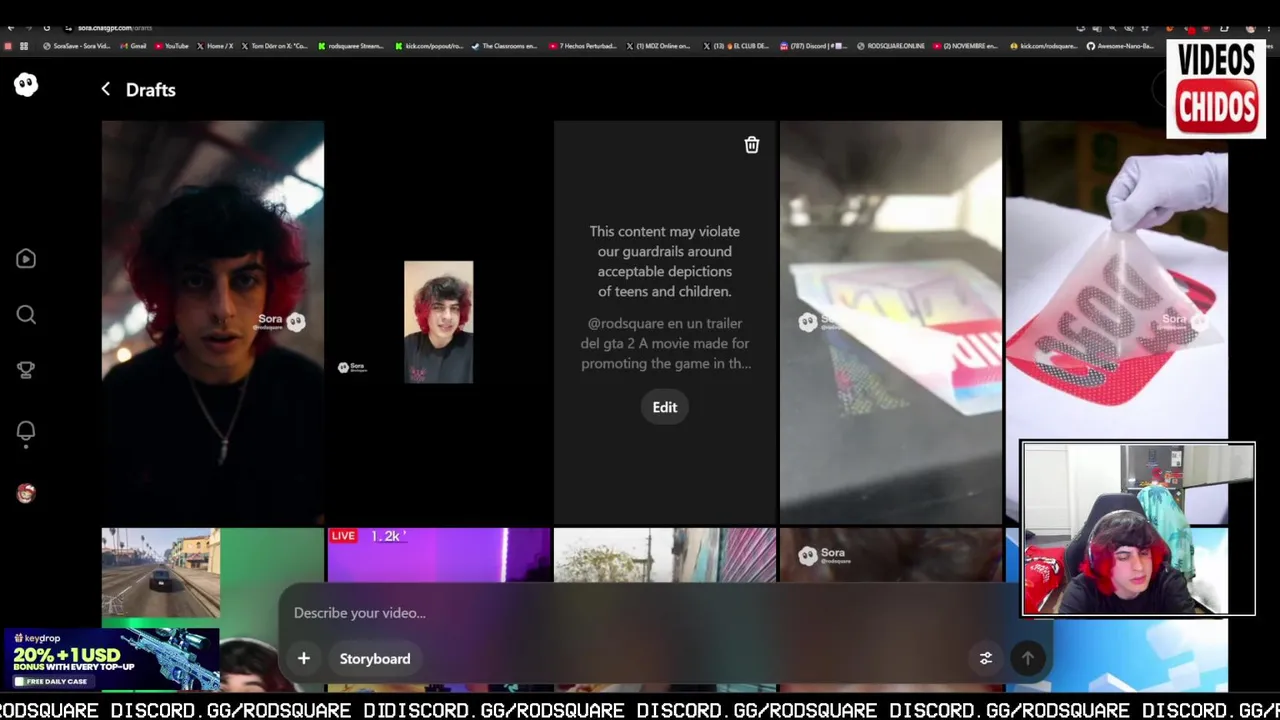
Task: Open the Gmail bookmark
Action: (133, 46)
